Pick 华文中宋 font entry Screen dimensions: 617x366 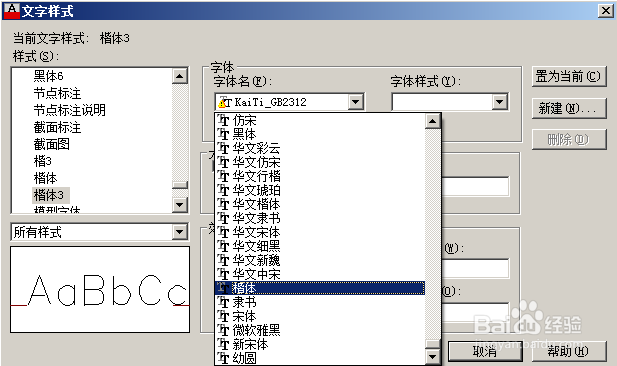click(320, 274)
